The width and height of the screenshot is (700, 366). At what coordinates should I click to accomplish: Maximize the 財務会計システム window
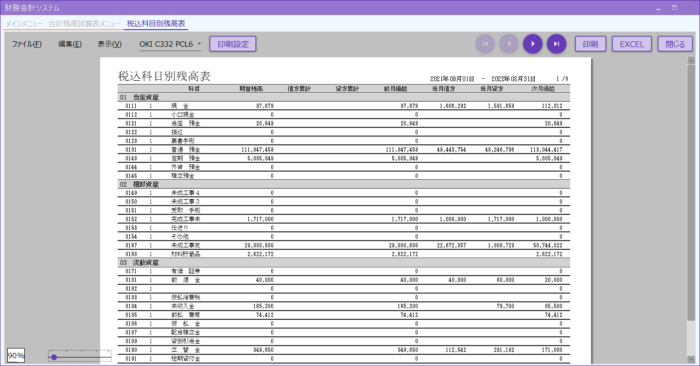pos(675,8)
